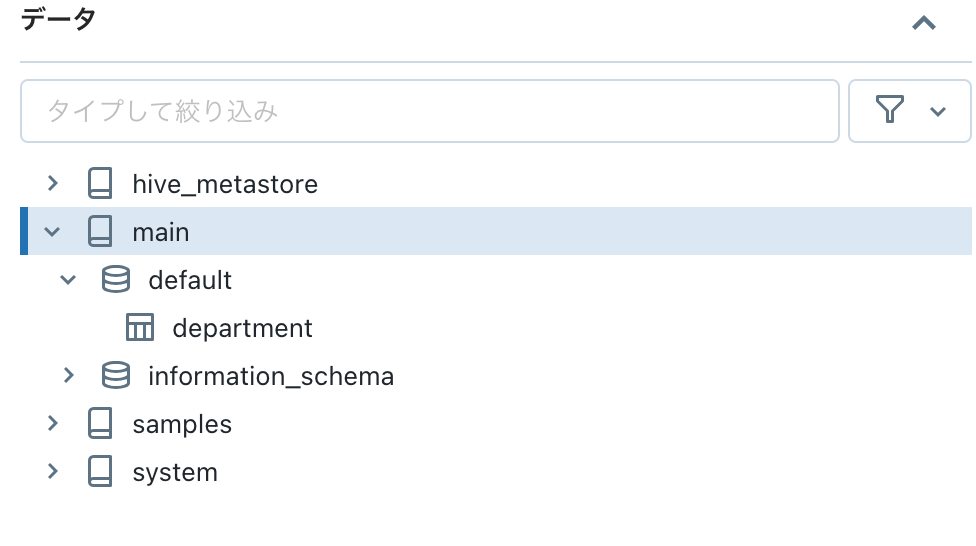Screen dimensions: 976x546
Task: Open the filter dropdown arrow
Action: 938,111
